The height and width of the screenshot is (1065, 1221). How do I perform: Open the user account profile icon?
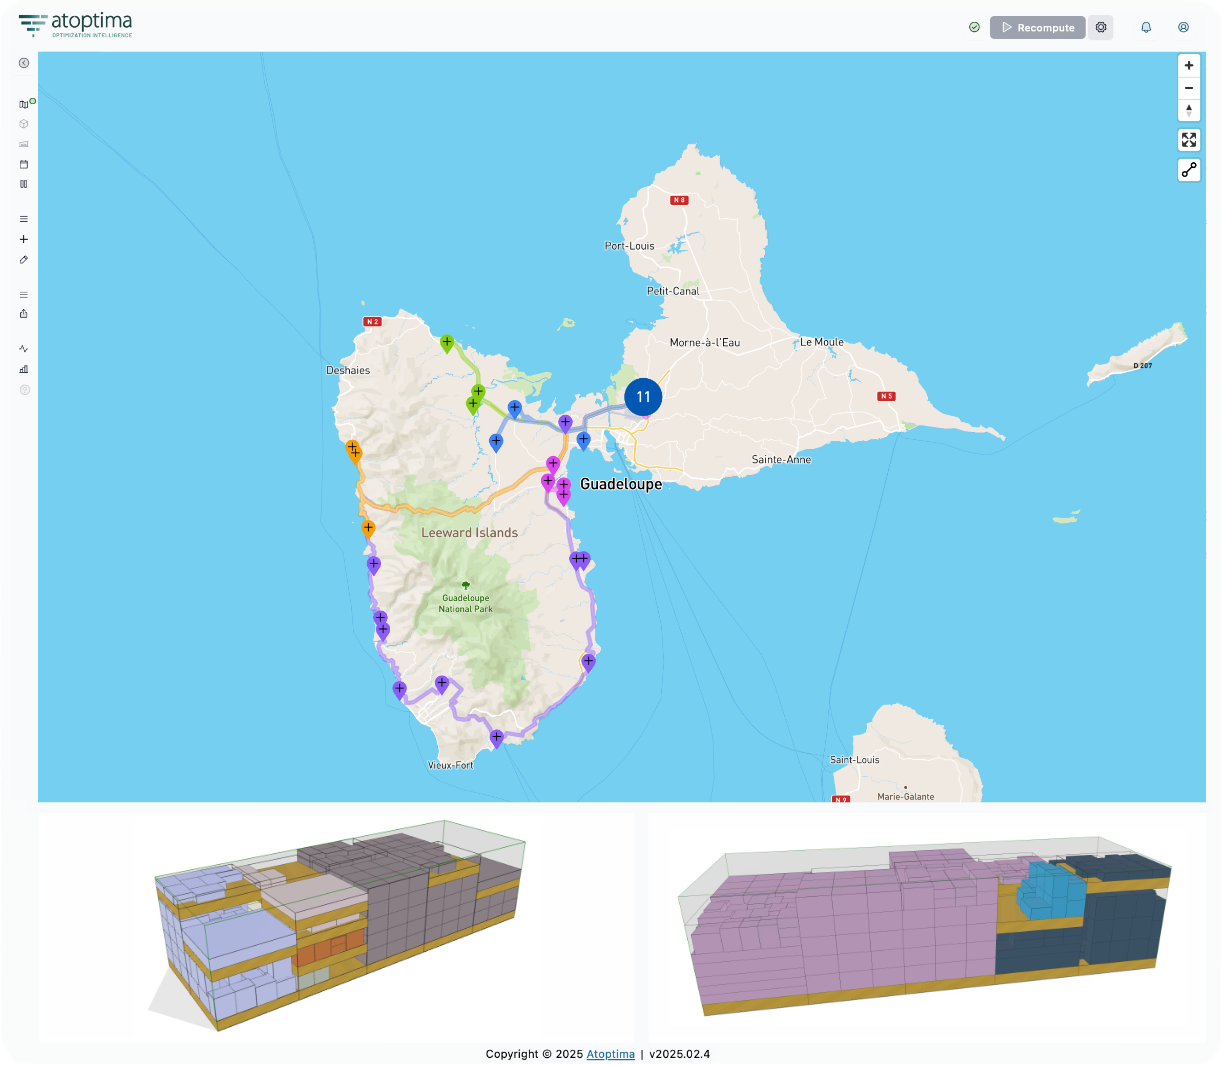[x=1183, y=28]
